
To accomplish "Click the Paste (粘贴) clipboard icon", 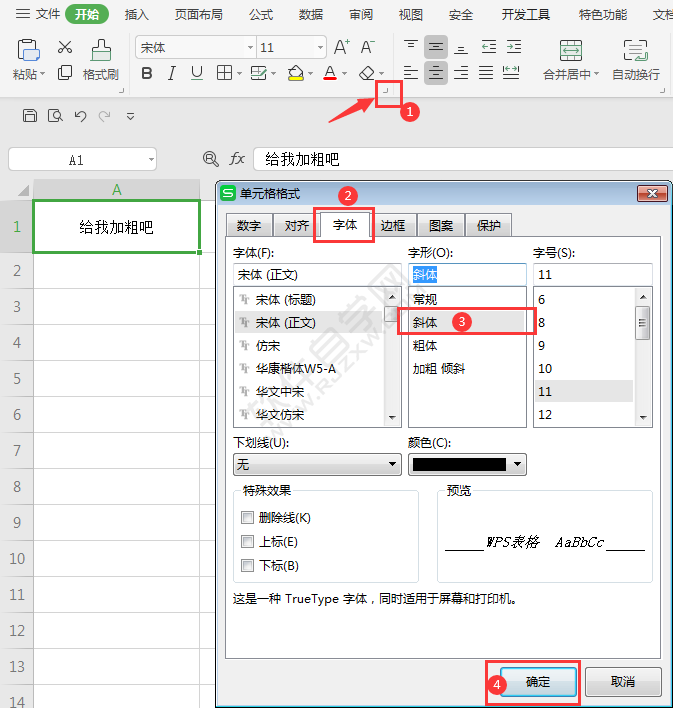I will (x=28, y=50).
